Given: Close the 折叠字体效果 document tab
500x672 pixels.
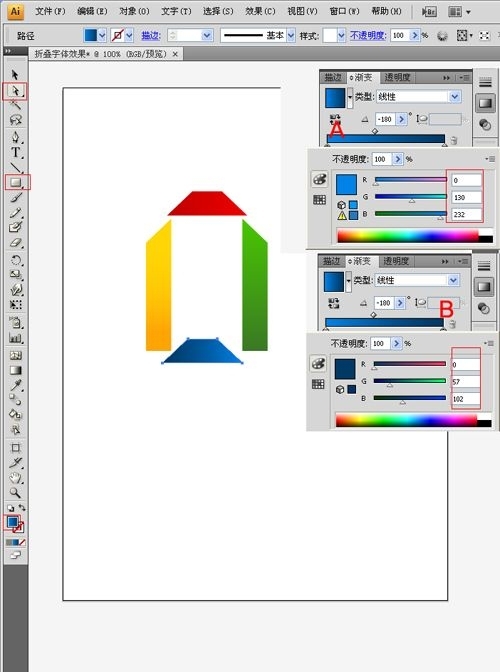Looking at the screenshot, I should click(x=175, y=54).
